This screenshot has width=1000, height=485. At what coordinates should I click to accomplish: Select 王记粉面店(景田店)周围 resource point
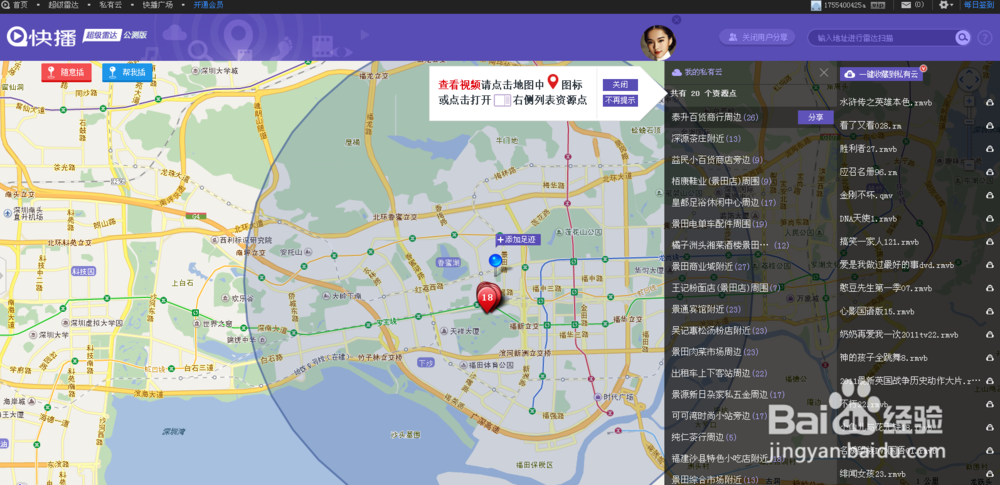click(x=726, y=288)
